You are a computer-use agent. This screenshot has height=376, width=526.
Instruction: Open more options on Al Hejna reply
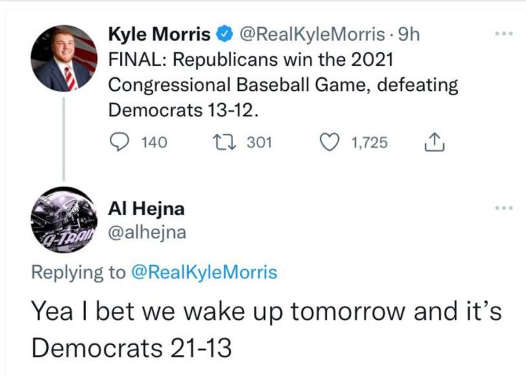click(504, 208)
